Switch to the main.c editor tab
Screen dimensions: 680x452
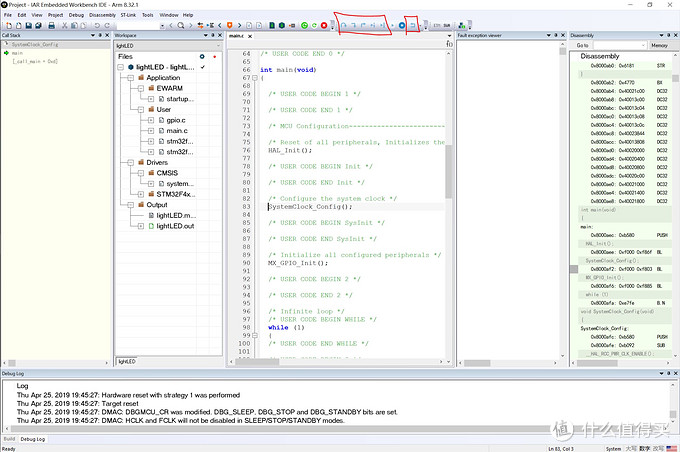236,36
